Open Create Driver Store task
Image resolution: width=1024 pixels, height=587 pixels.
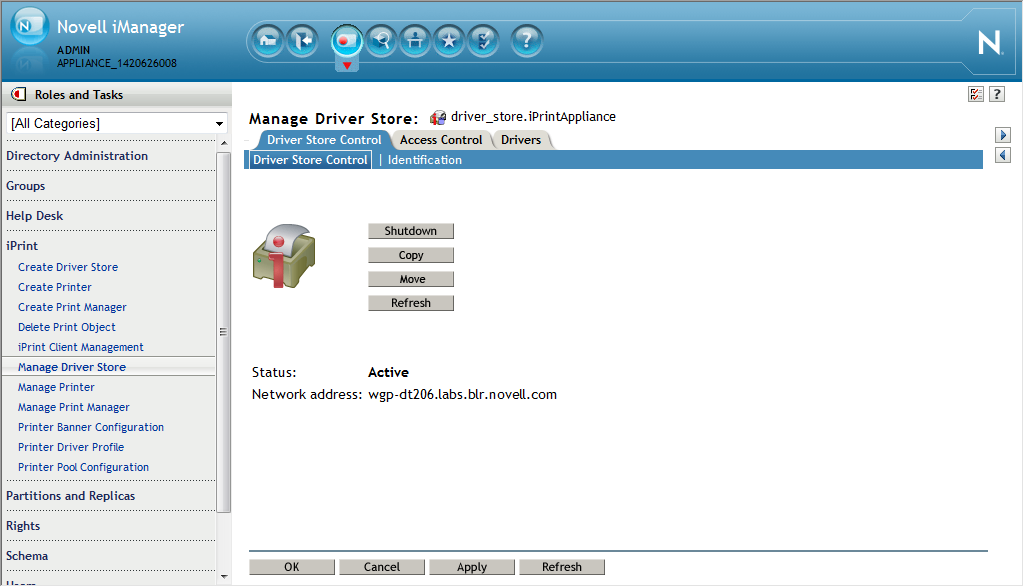click(x=68, y=267)
